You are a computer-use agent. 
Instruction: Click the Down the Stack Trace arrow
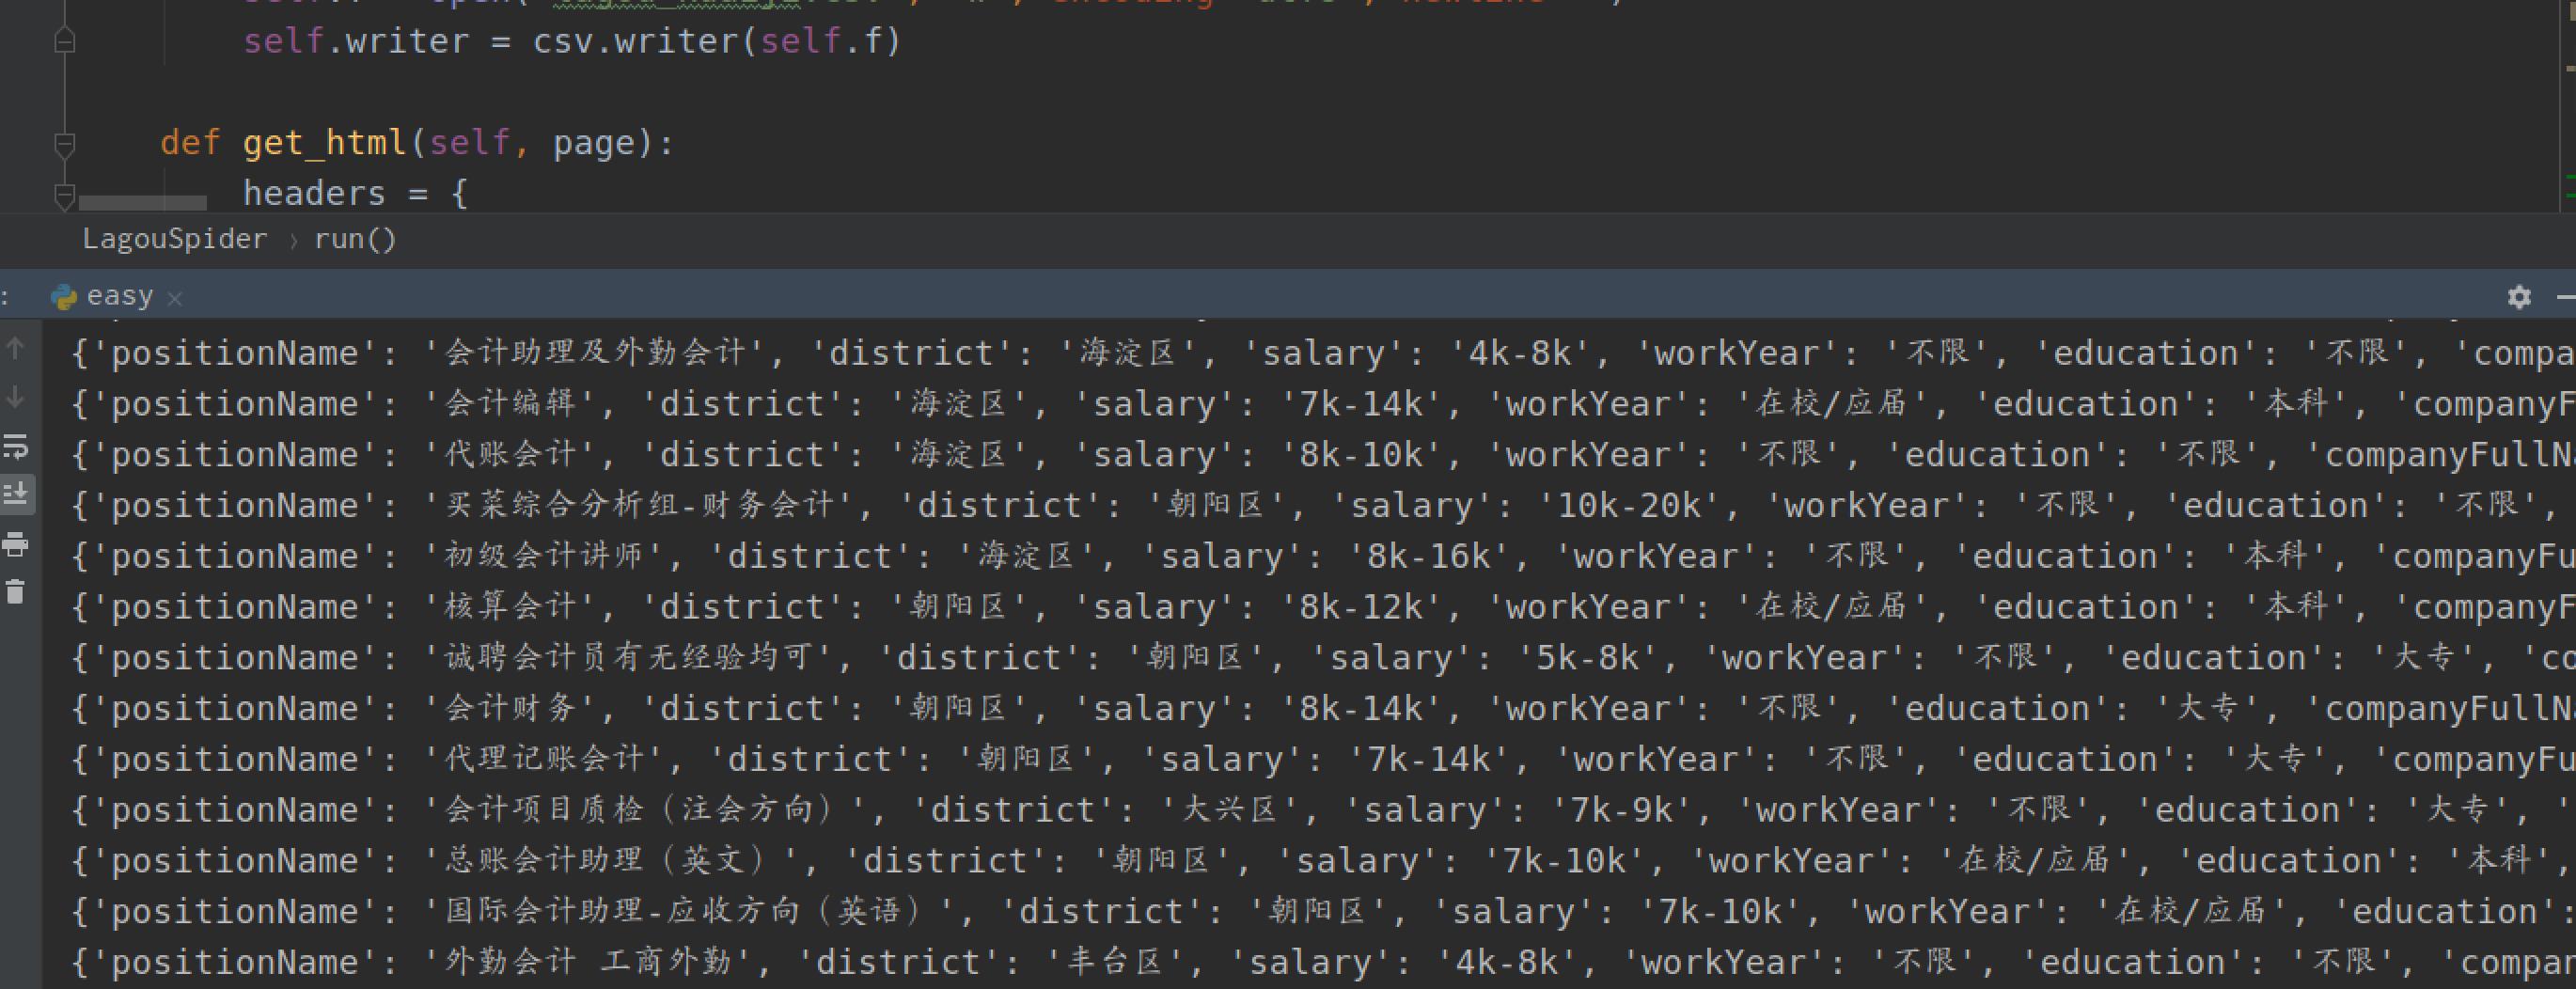pyautogui.click(x=16, y=397)
